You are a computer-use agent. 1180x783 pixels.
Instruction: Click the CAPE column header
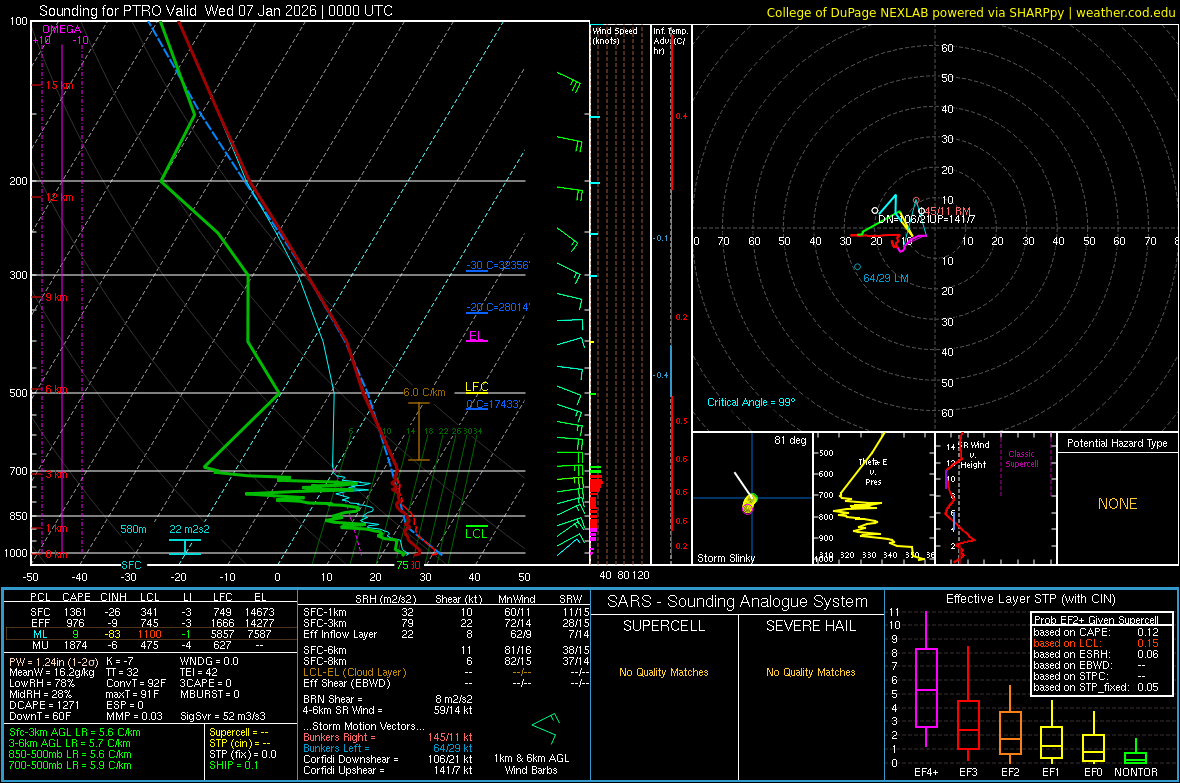[76, 597]
